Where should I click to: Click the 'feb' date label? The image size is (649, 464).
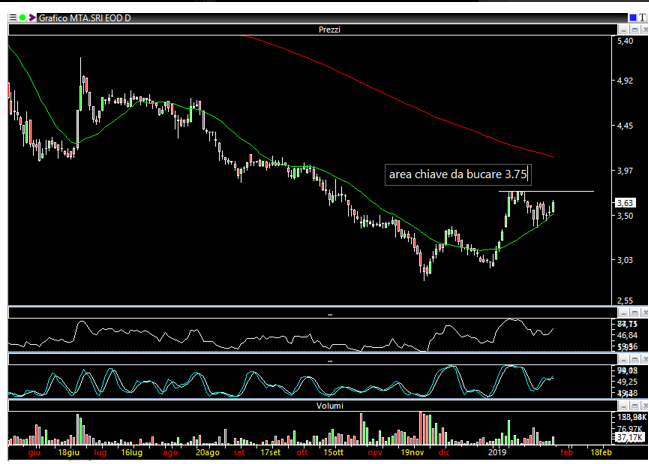pyautogui.click(x=567, y=452)
